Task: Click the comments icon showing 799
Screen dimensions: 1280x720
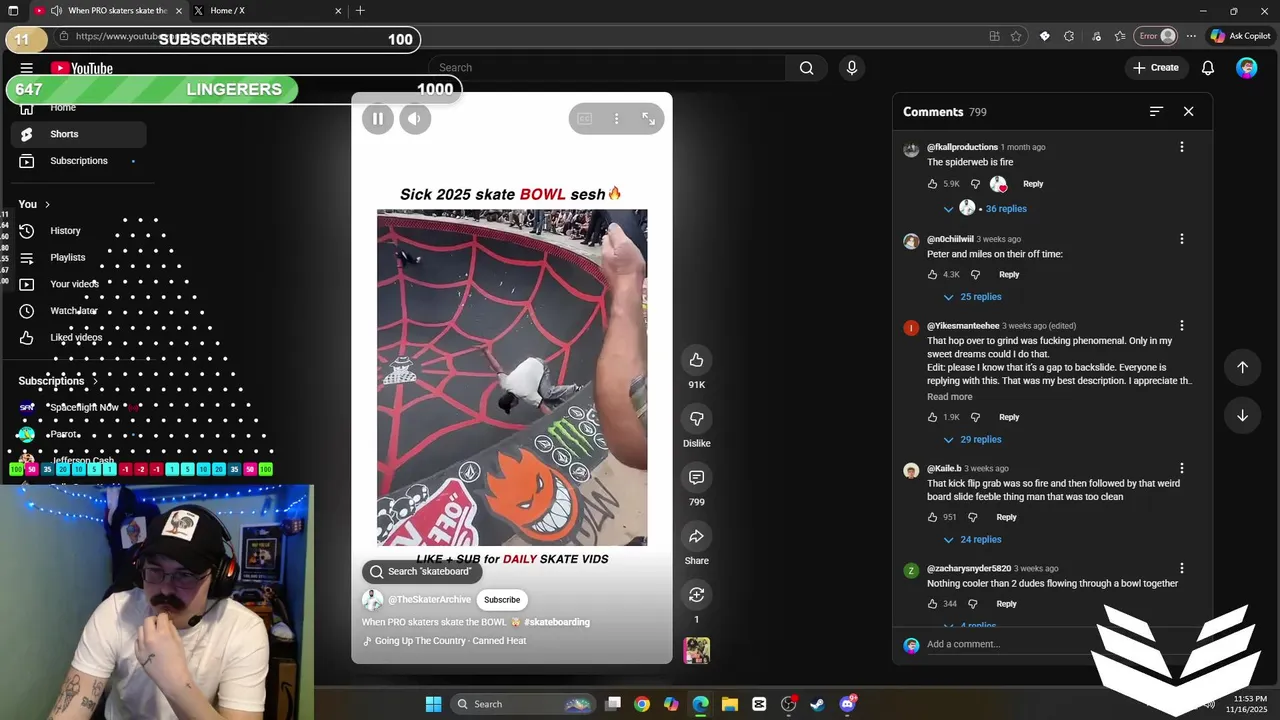Action: 696,477
